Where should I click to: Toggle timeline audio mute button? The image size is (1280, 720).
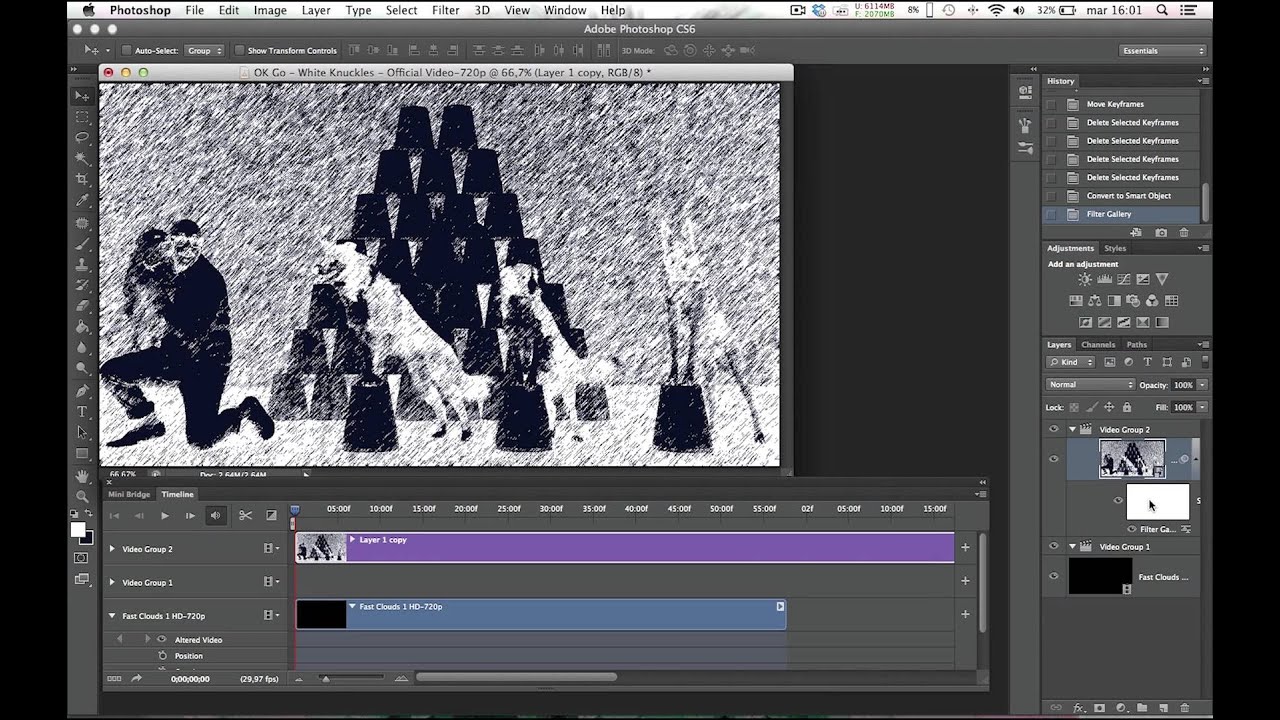(x=215, y=515)
